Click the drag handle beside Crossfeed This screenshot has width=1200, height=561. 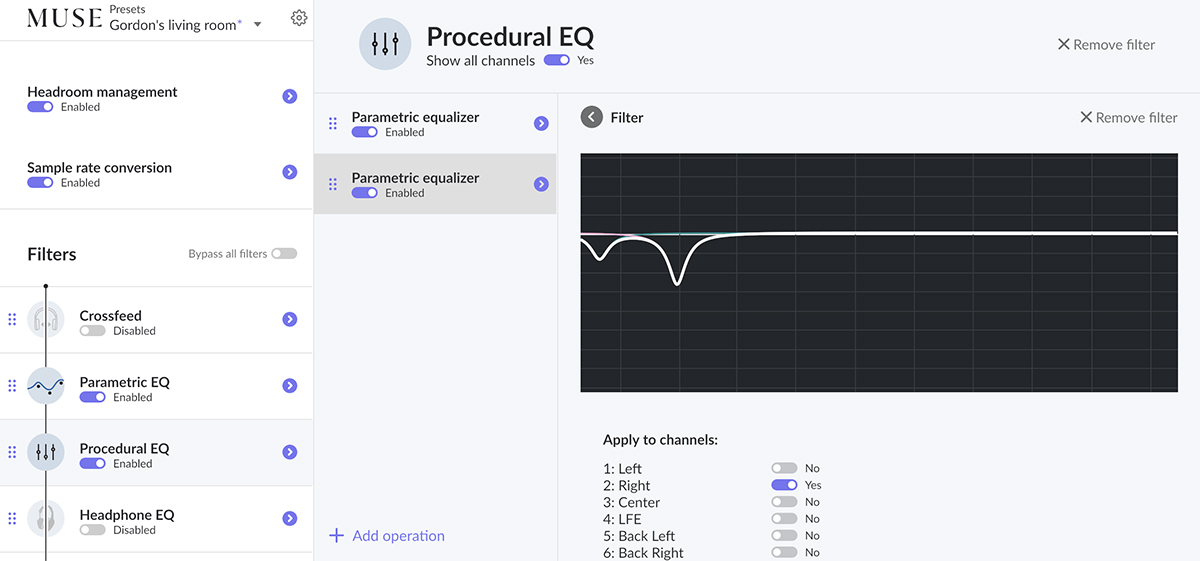click(12, 320)
